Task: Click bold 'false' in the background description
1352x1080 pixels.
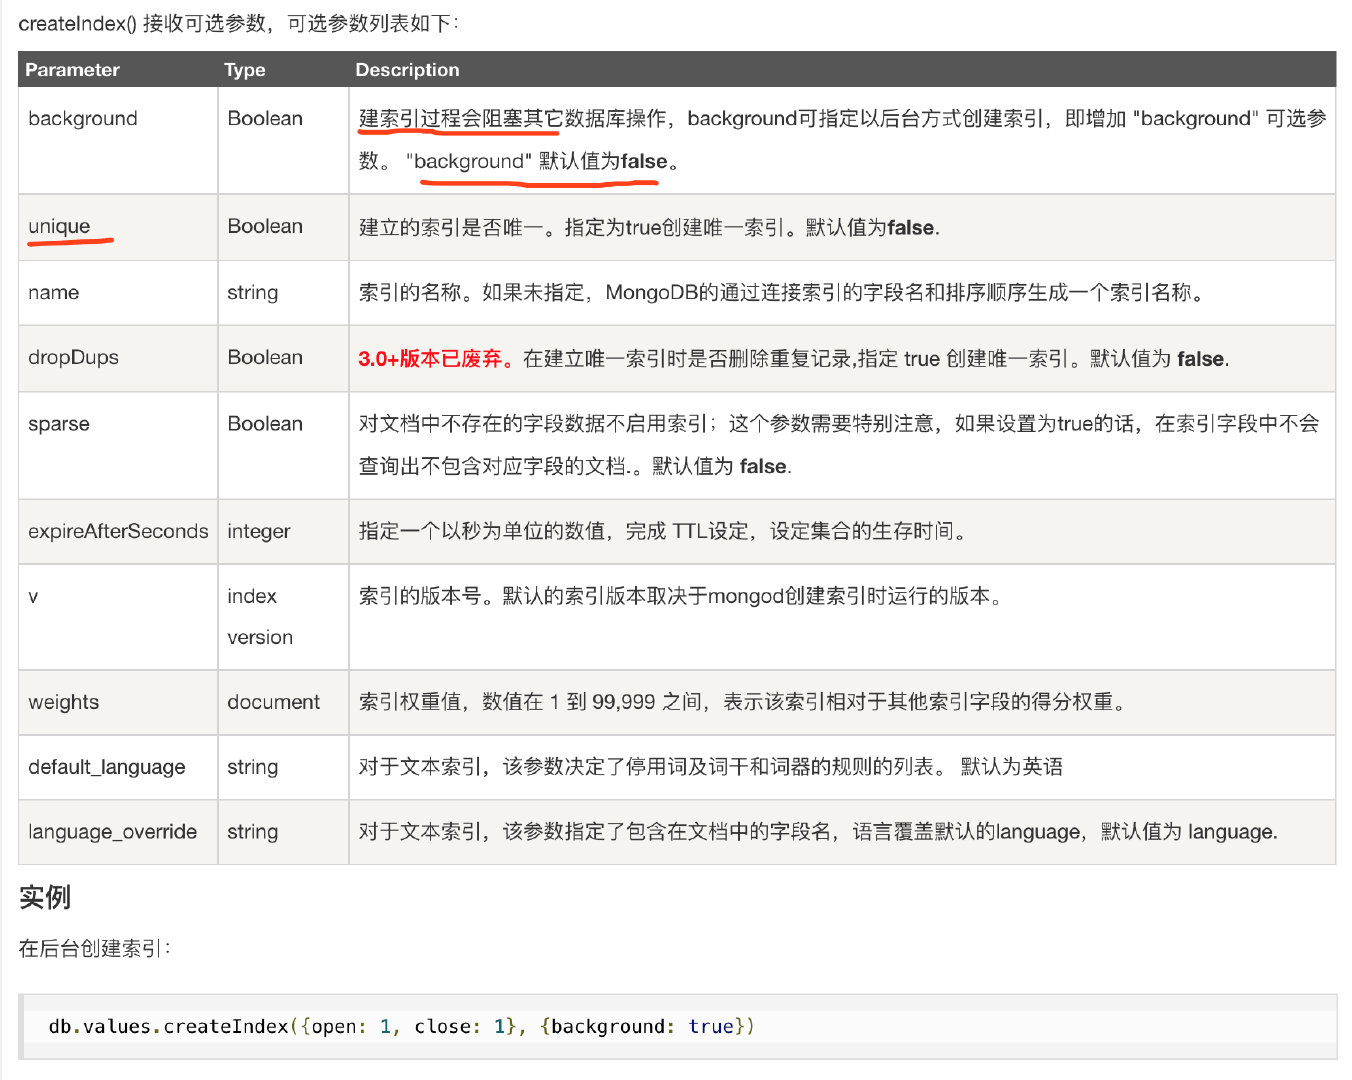Action: pyautogui.click(x=644, y=161)
